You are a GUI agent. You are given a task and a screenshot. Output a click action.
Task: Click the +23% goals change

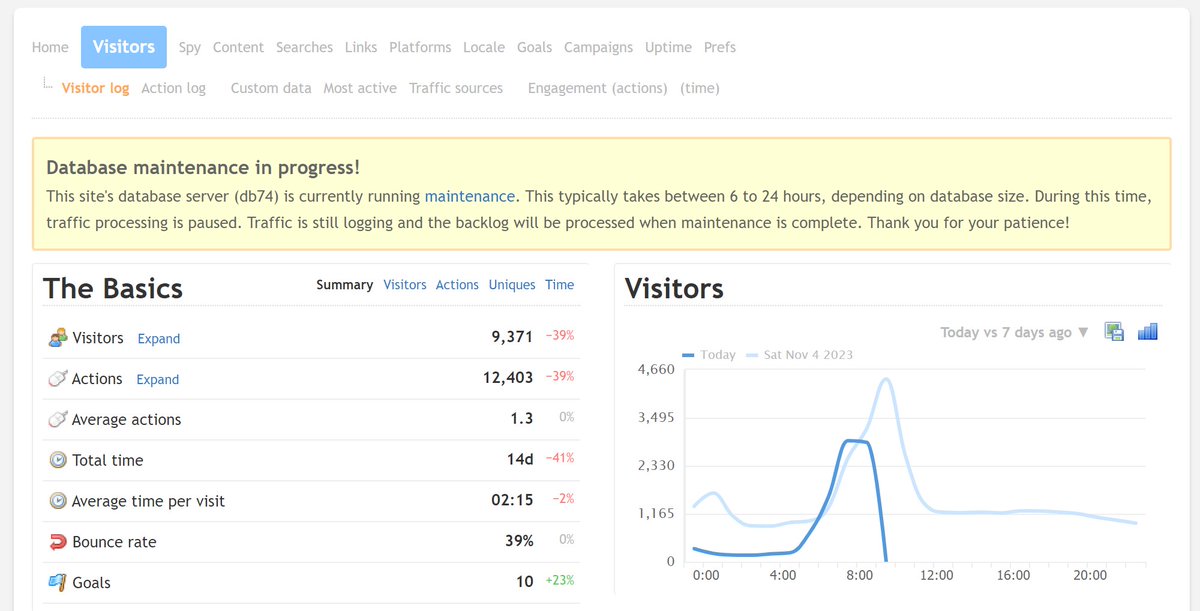pyautogui.click(x=560, y=581)
